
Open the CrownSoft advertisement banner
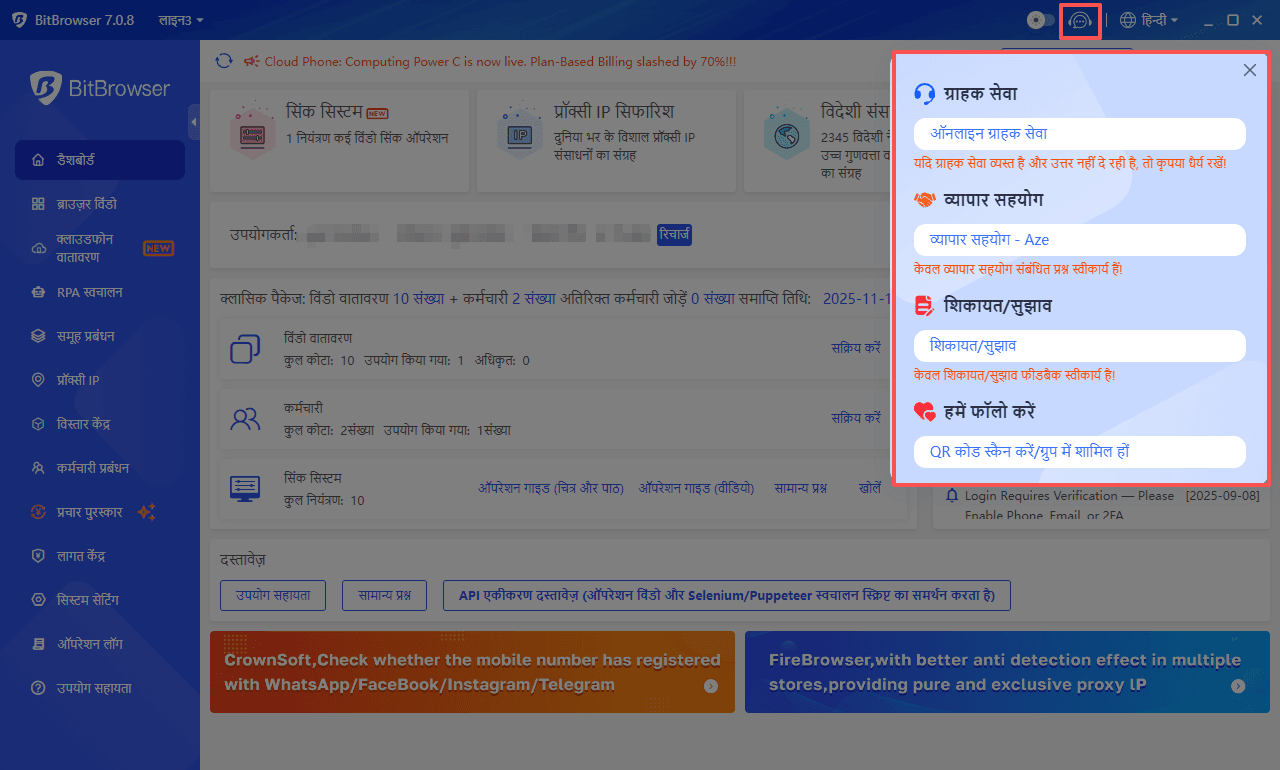pyautogui.click(x=472, y=672)
